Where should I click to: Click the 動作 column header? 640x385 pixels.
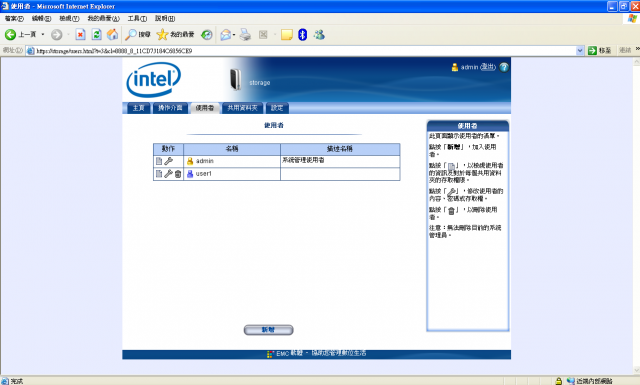click(x=168, y=149)
